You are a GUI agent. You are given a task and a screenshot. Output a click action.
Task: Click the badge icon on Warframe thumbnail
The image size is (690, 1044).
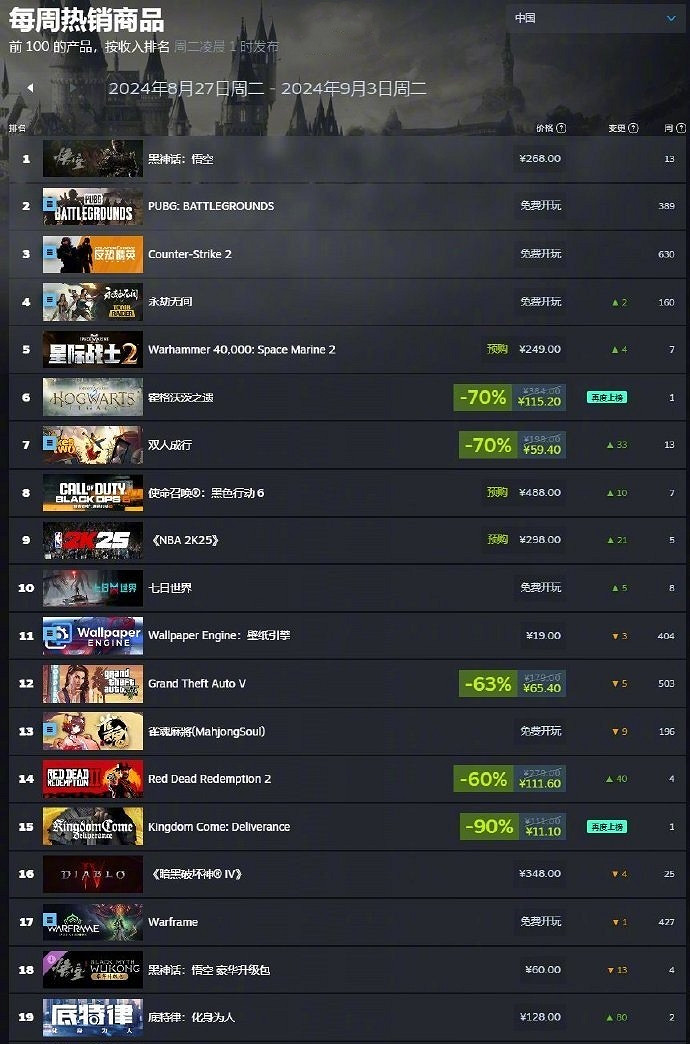(50, 918)
